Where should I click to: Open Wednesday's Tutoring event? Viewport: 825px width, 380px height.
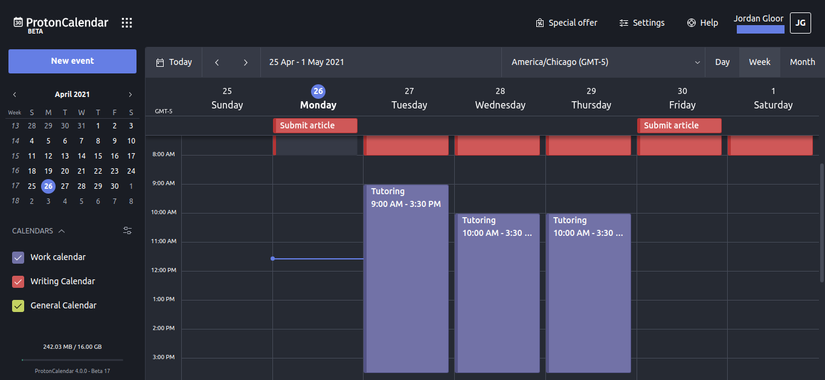click(x=497, y=293)
